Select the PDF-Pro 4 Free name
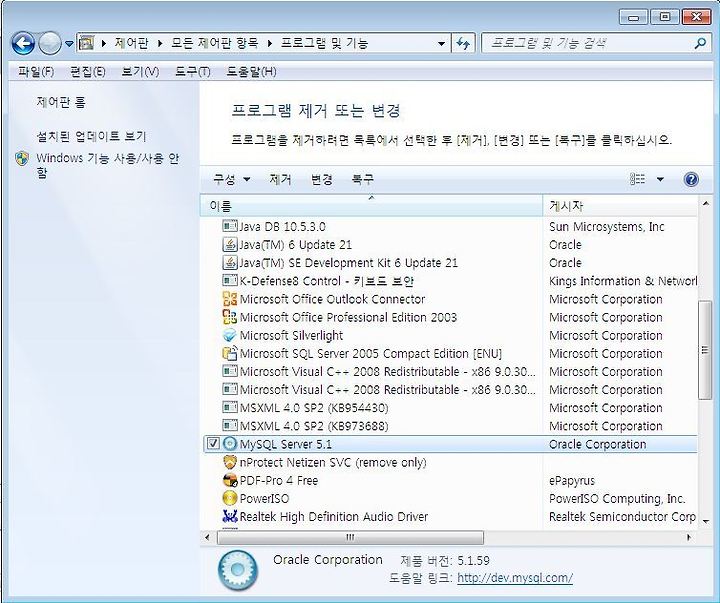Image resolution: width=720 pixels, height=603 pixels. (x=279, y=481)
